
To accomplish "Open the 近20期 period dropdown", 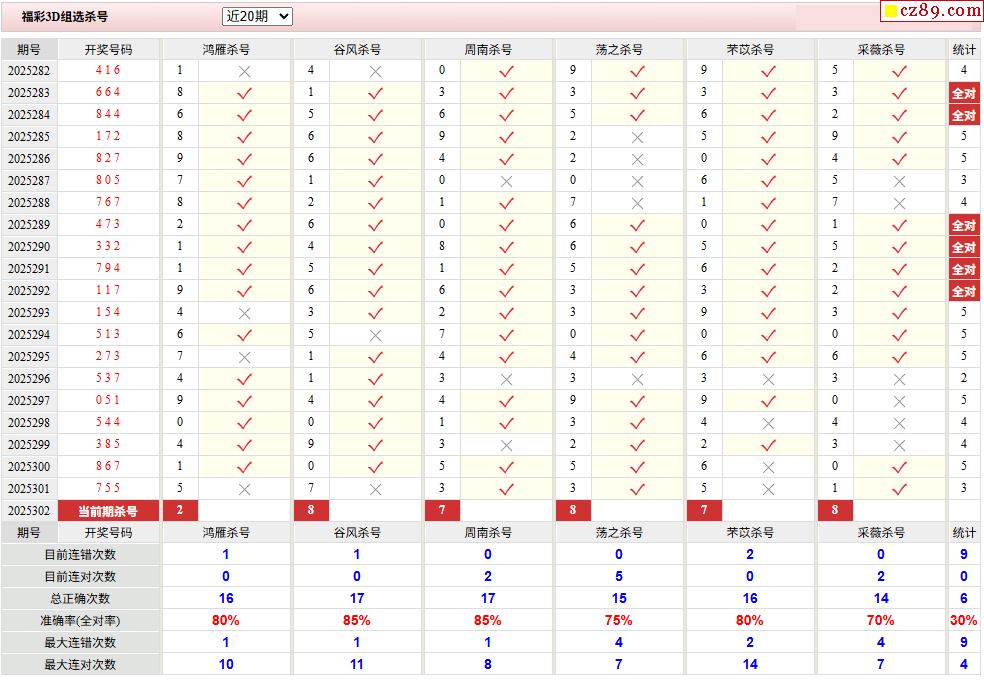I will click(257, 16).
